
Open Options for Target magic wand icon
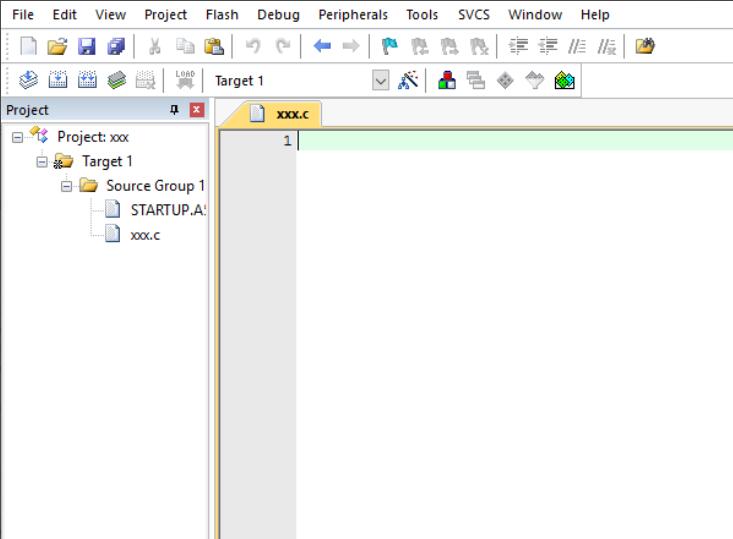(408, 81)
